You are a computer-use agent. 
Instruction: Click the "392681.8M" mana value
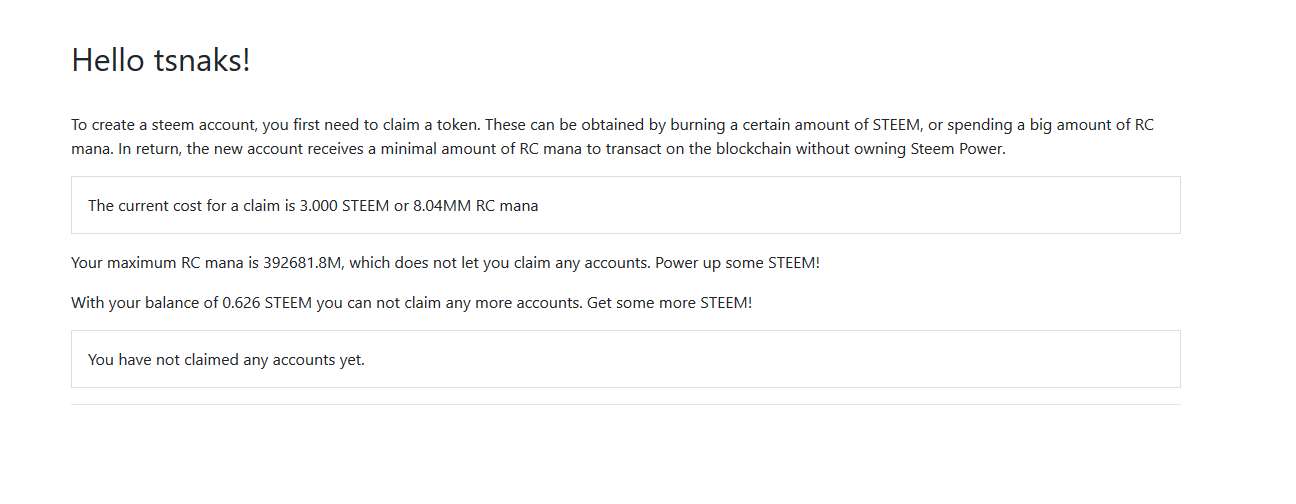(303, 263)
